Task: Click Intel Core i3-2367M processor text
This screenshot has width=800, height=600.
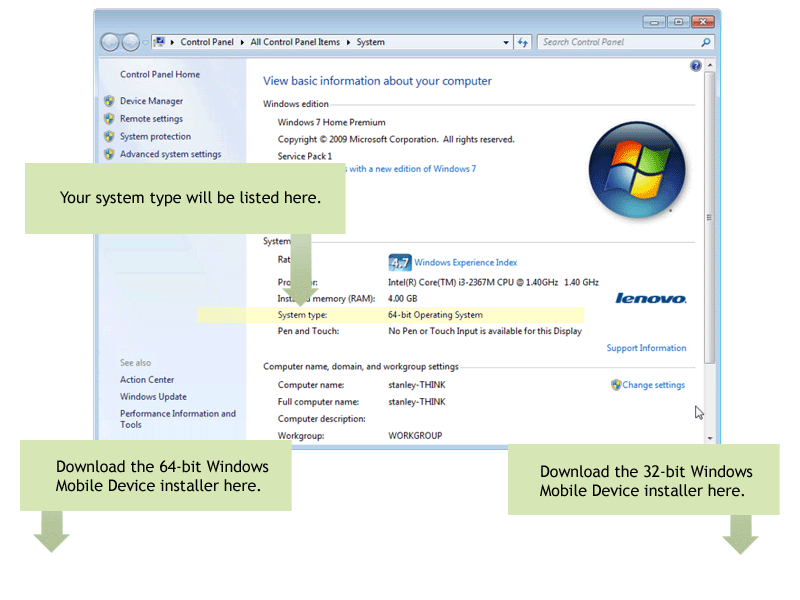Action: (x=493, y=282)
